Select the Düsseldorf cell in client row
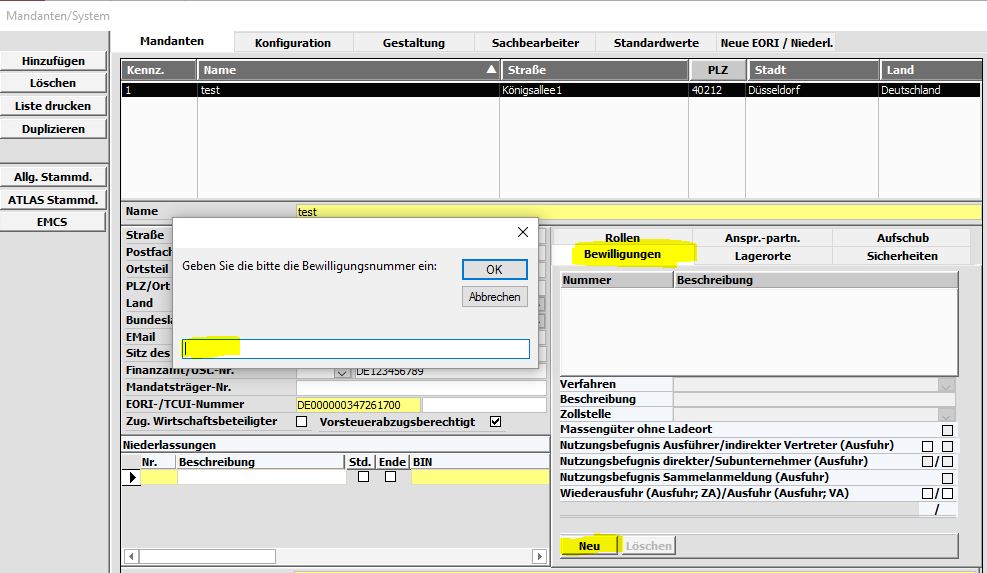 812,90
